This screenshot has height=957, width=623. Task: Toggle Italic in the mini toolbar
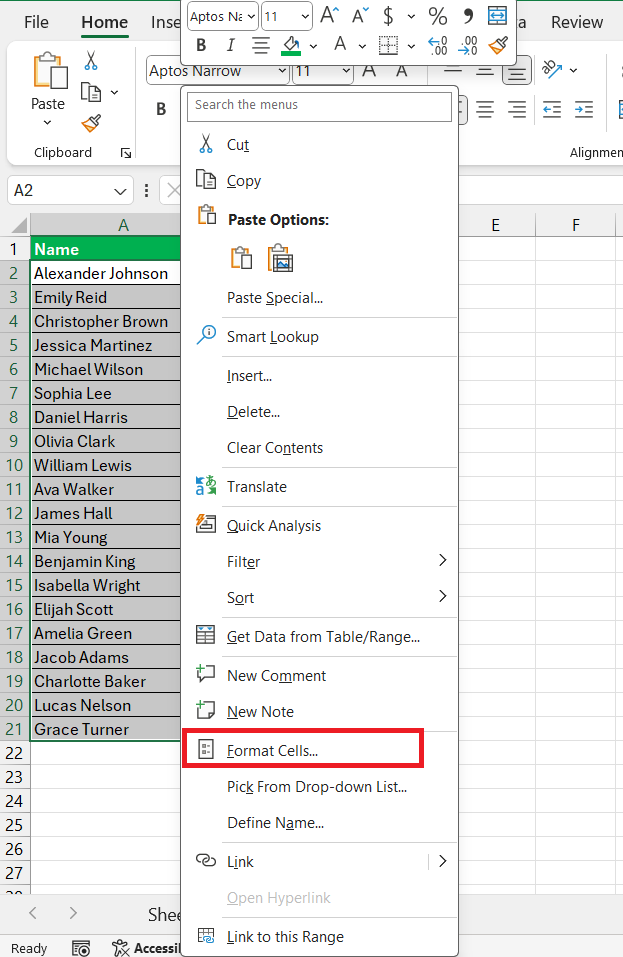pos(230,45)
